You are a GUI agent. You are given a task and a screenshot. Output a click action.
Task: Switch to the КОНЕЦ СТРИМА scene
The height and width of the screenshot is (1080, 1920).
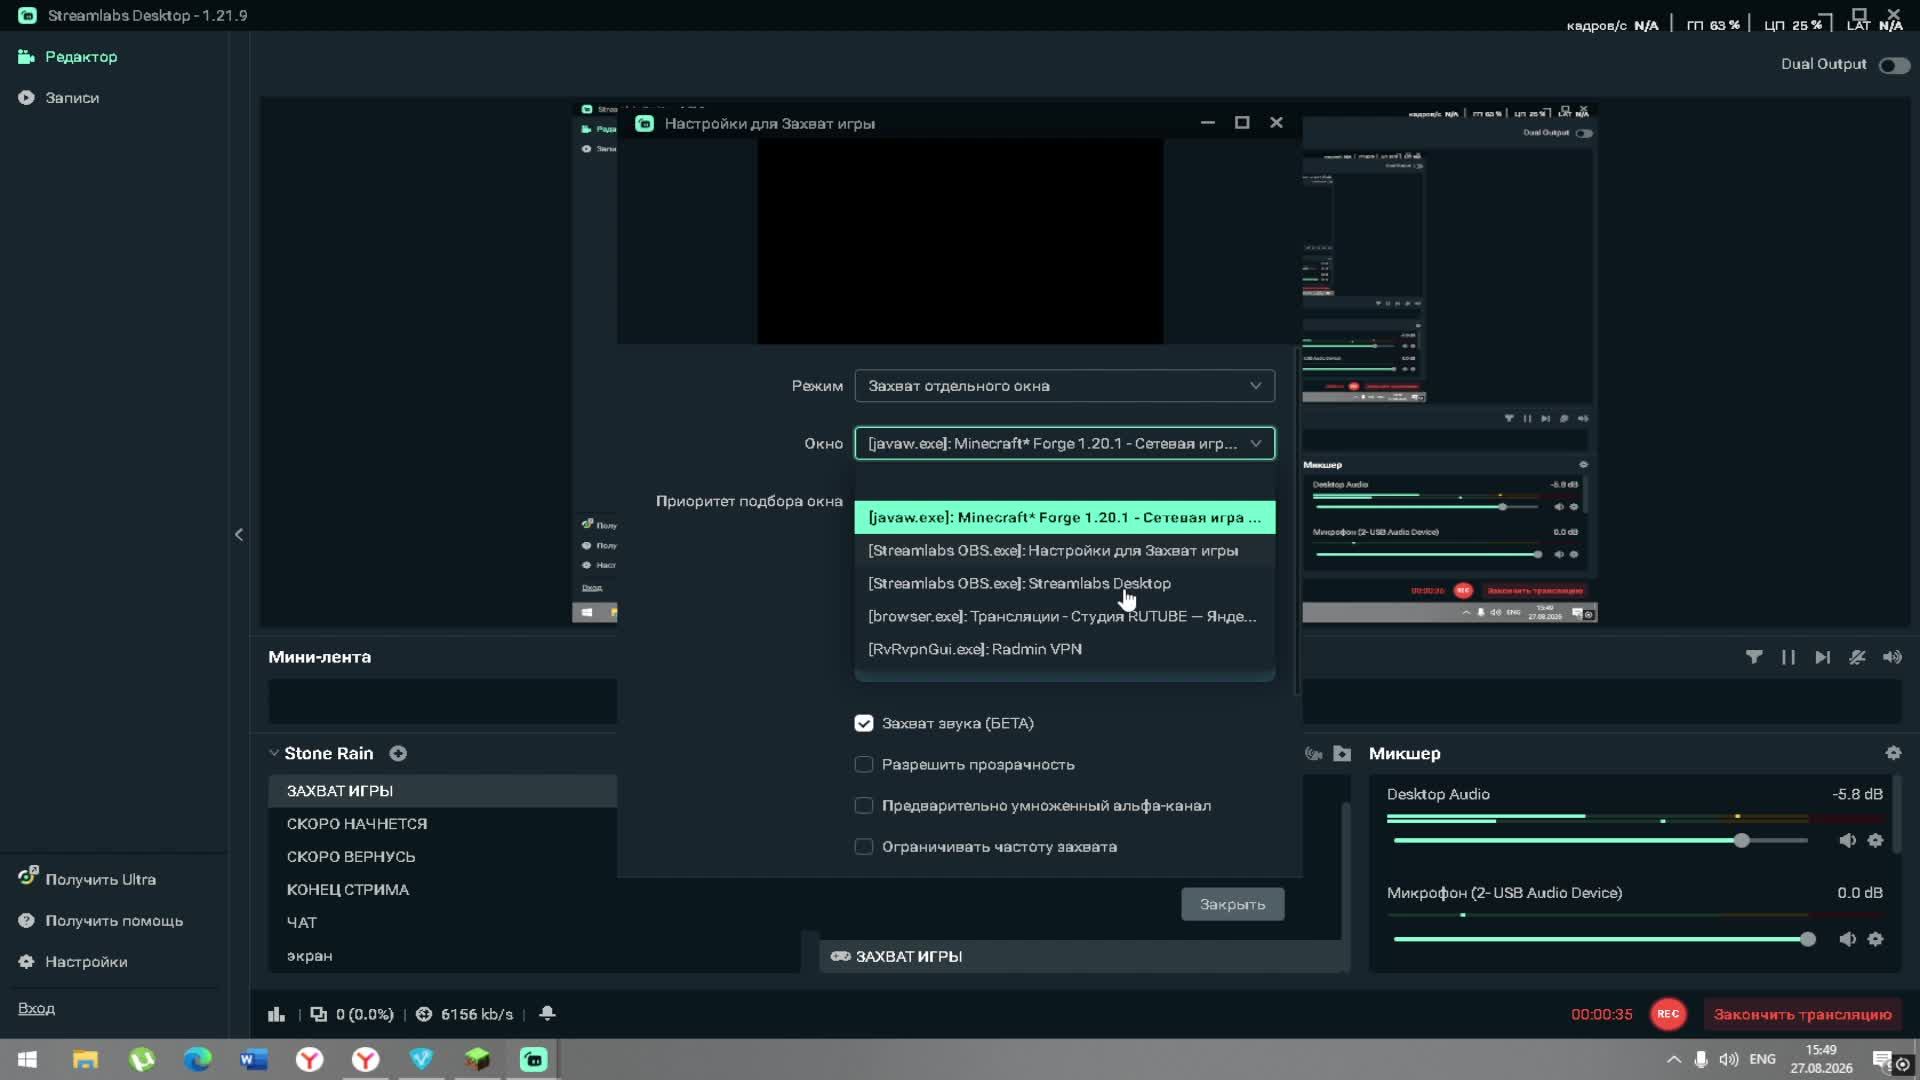(x=442, y=890)
